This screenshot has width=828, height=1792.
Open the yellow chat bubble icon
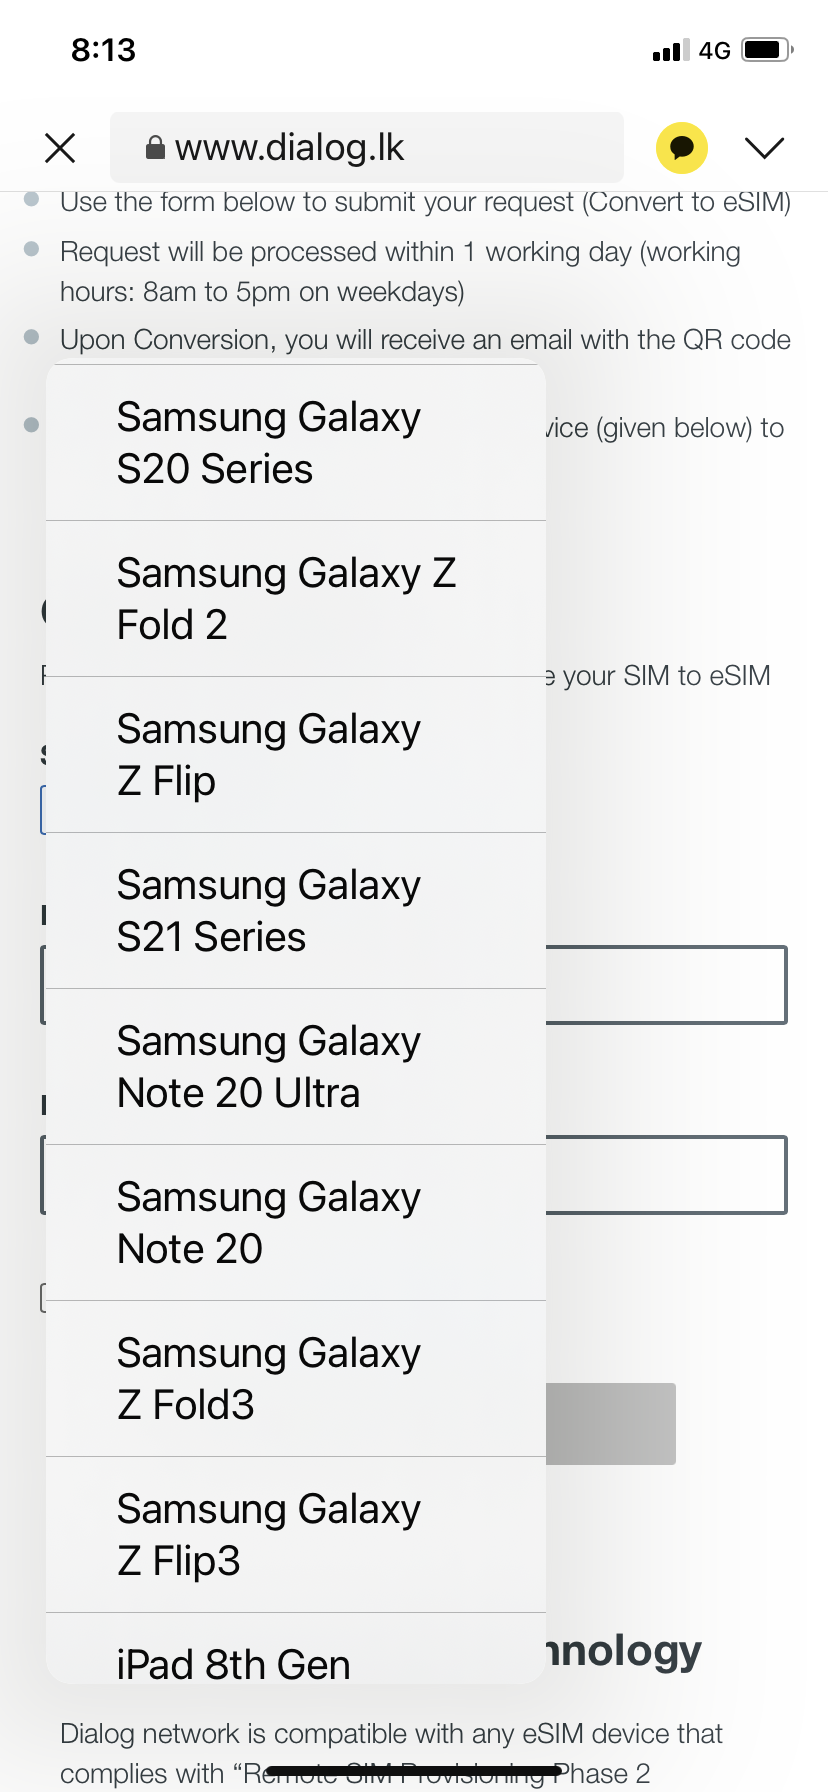pos(682,148)
